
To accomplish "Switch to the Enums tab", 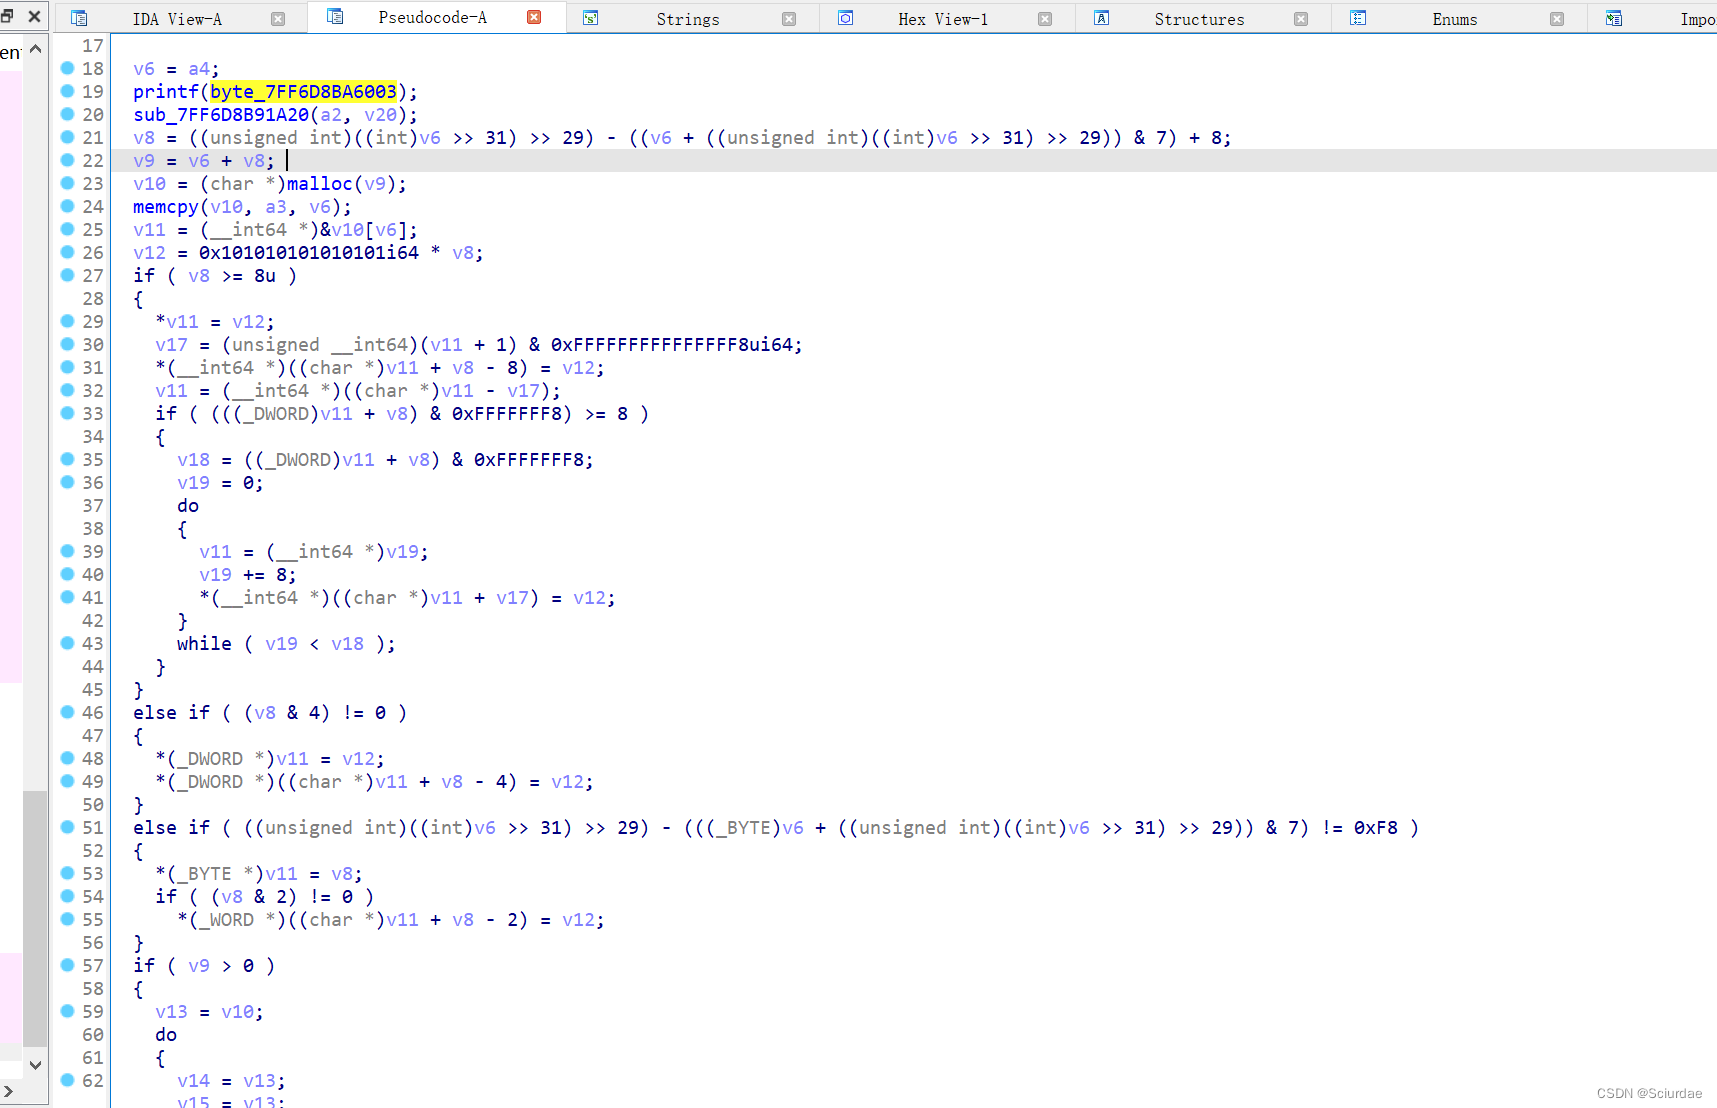I will (1455, 19).
